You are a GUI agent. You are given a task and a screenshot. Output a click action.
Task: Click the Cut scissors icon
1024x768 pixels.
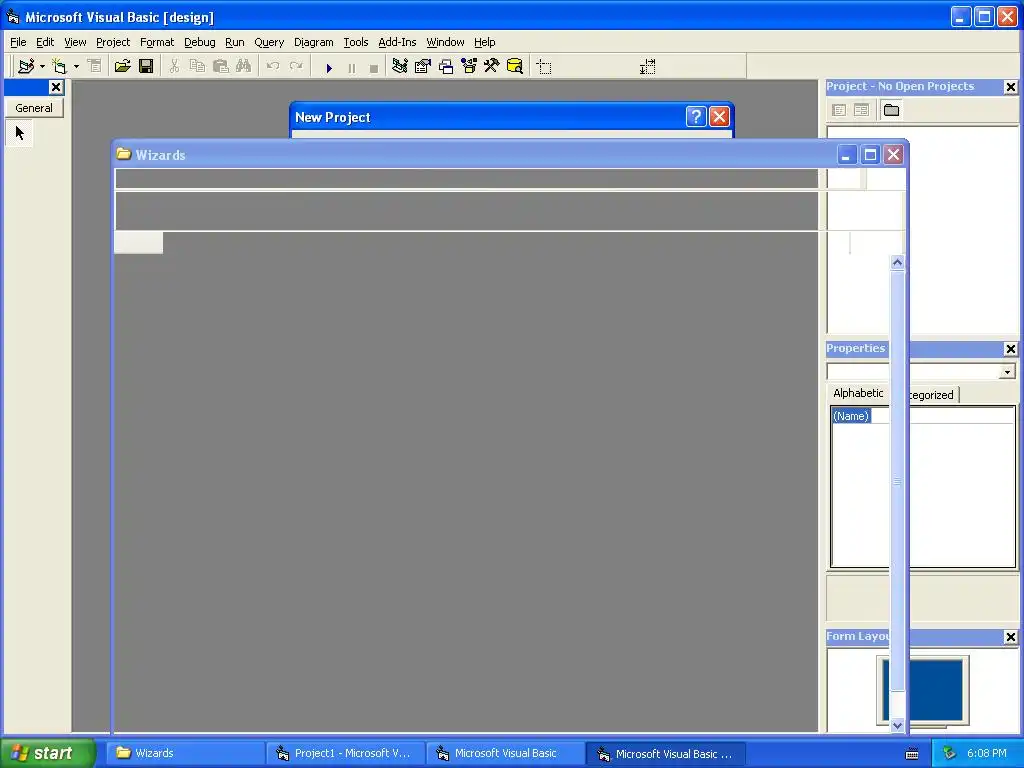174,66
